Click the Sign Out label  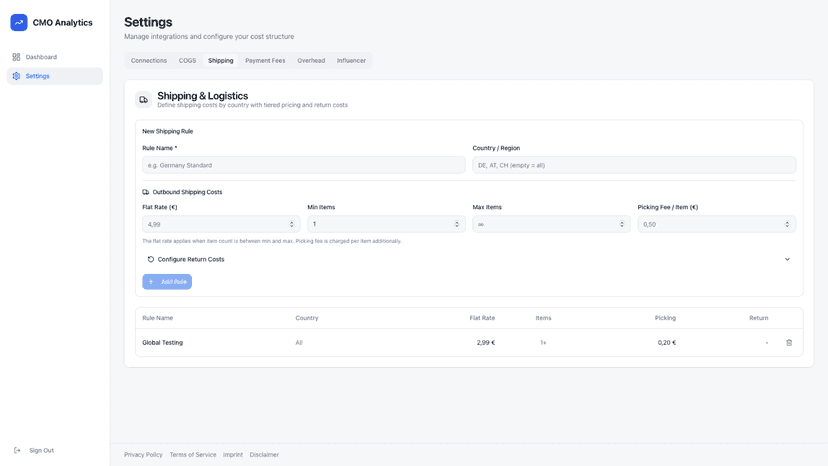(42, 450)
